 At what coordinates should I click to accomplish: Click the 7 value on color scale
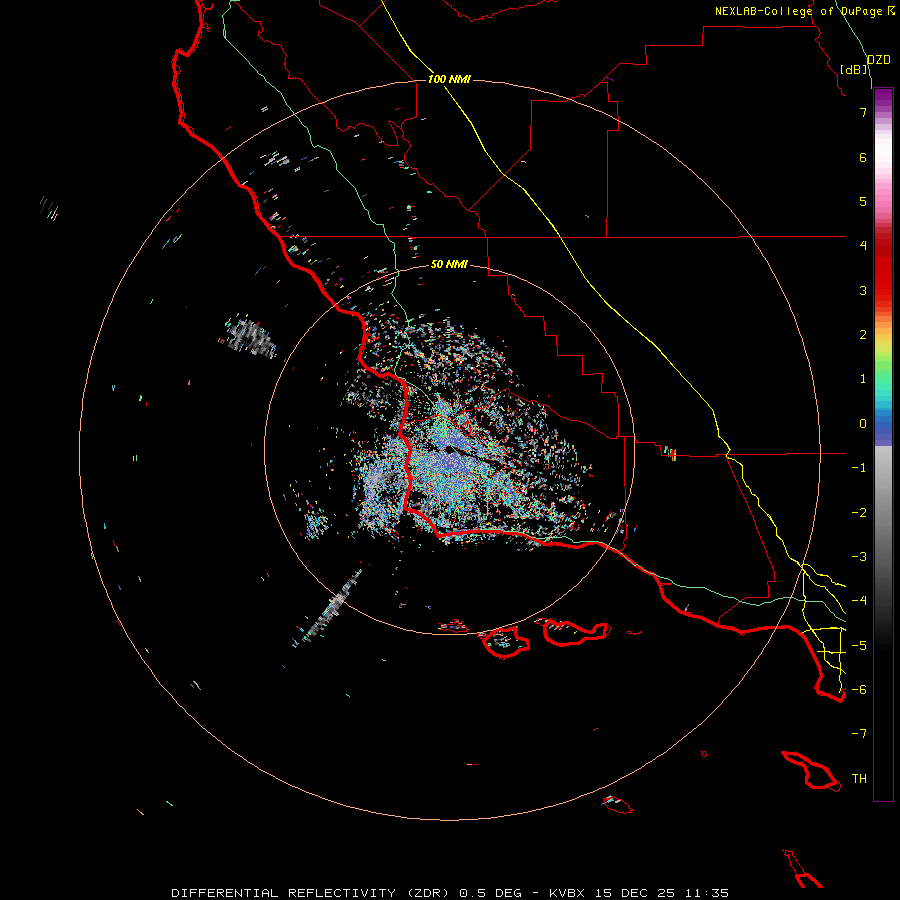863,112
